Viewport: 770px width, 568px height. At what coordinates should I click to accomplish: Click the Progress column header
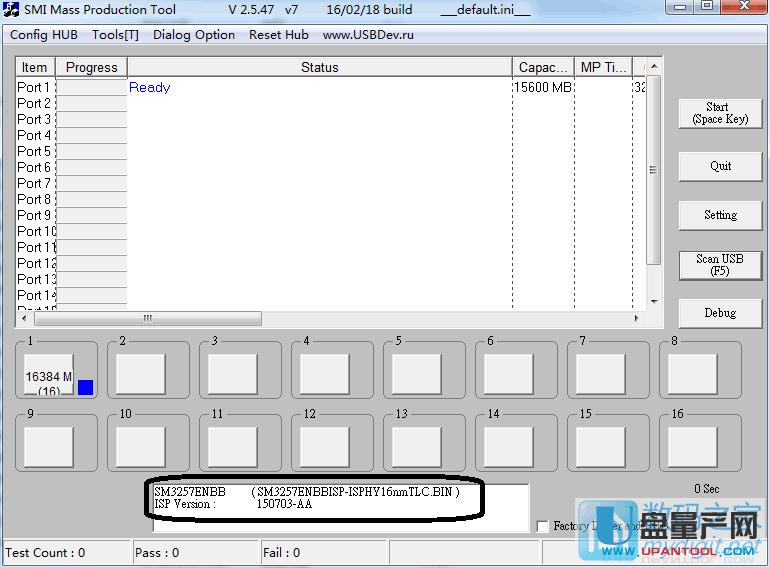[91, 67]
